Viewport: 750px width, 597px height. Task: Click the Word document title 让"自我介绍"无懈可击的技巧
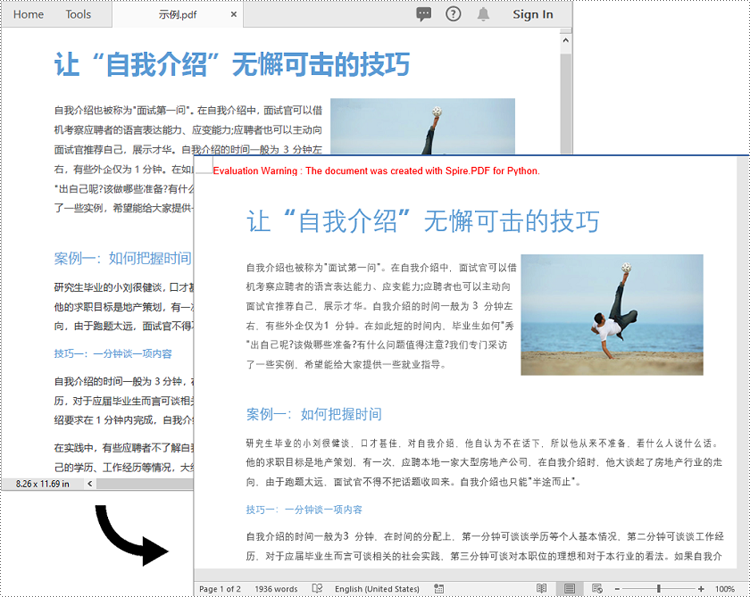pos(422,221)
